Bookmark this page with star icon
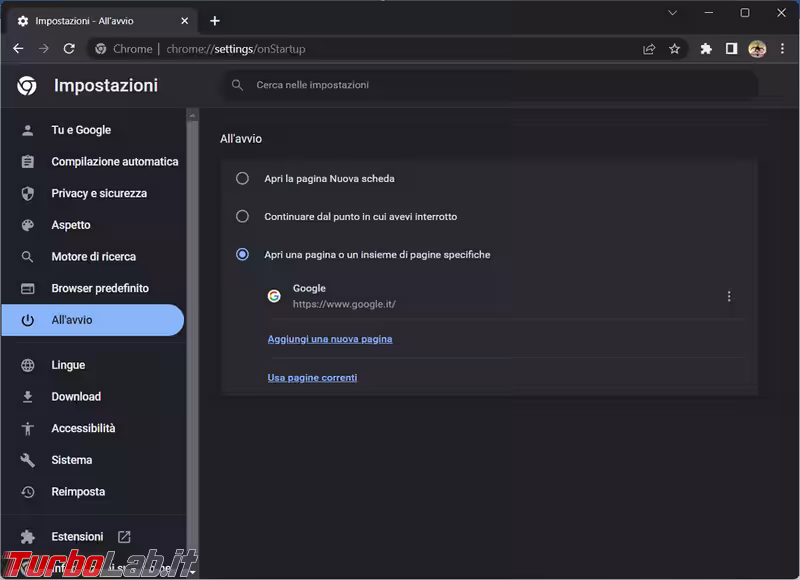Viewport: 800px width, 580px height. [674, 48]
